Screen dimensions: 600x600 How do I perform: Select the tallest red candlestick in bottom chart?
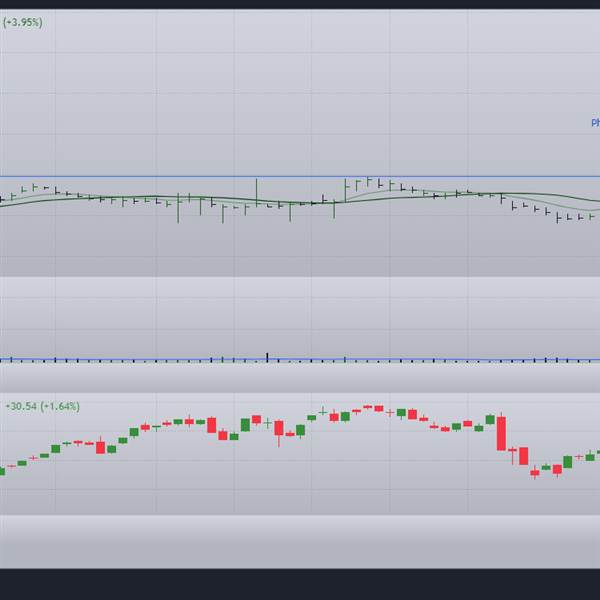(501, 433)
